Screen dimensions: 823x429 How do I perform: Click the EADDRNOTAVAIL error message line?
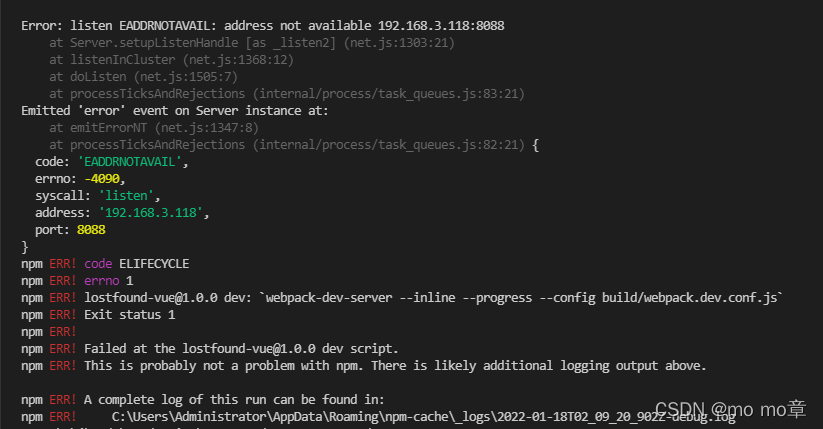click(x=262, y=26)
